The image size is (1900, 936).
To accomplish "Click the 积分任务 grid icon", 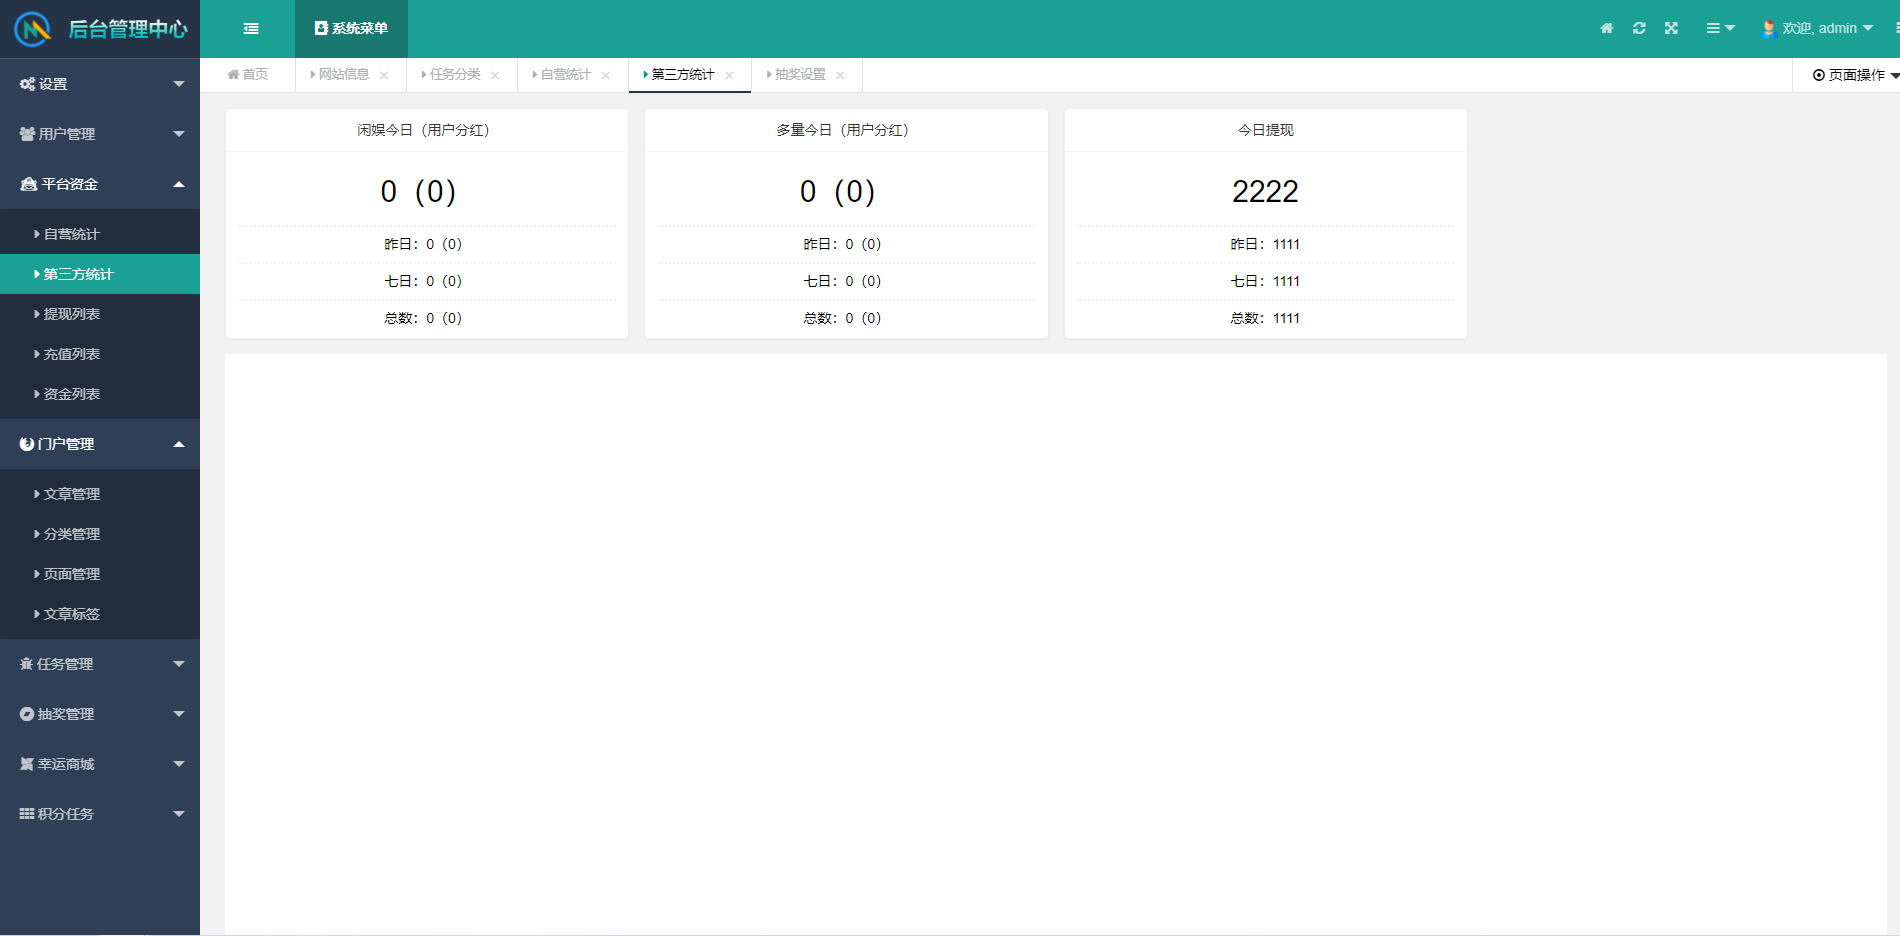I will coord(26,814).
